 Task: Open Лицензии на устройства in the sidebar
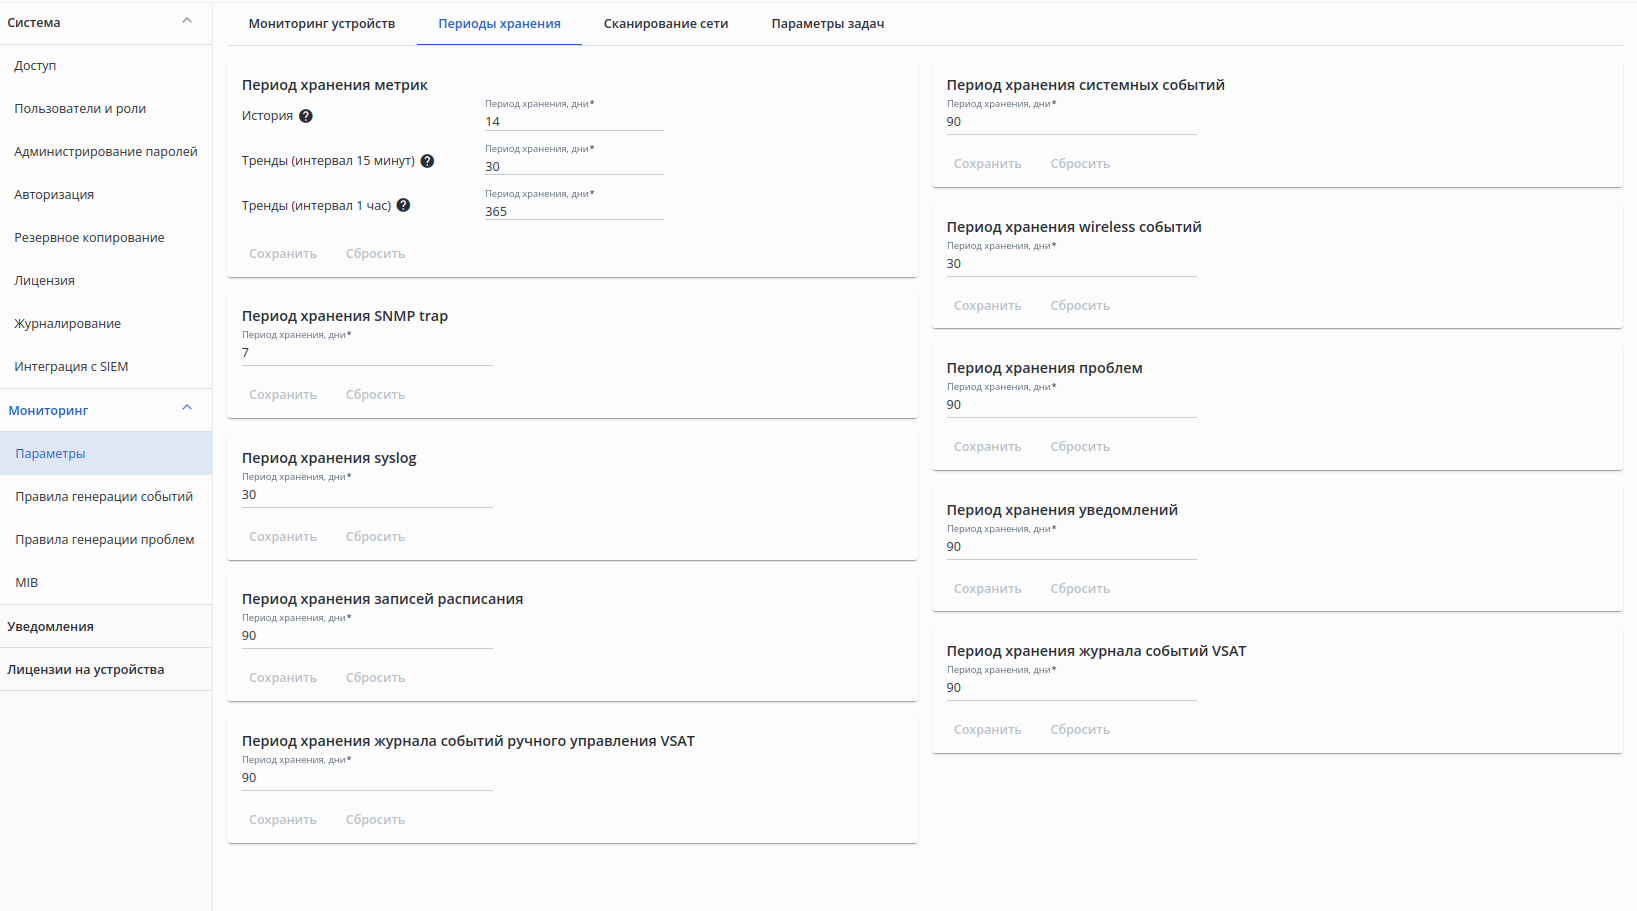click(86, 670)
